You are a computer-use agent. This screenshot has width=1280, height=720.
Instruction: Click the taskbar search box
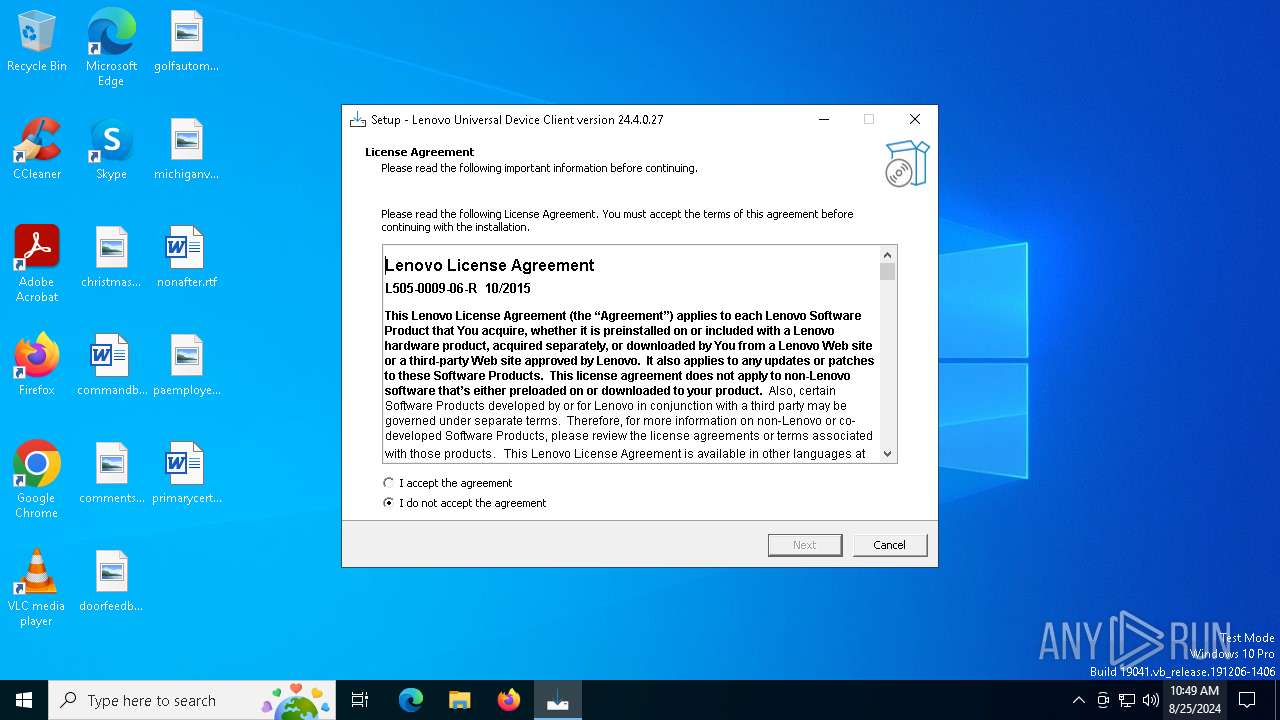pos(192,700)
